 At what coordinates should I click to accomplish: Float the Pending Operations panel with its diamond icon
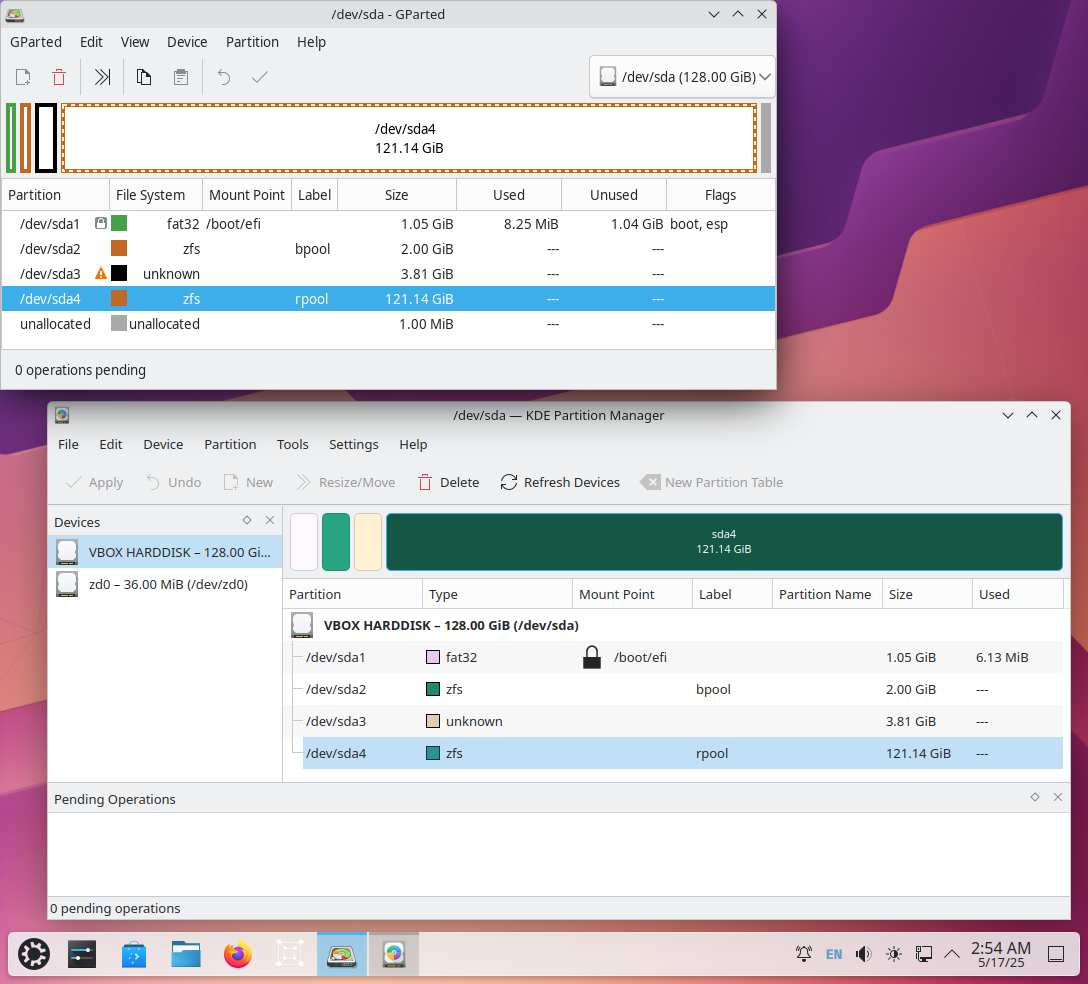[1035, 797]
